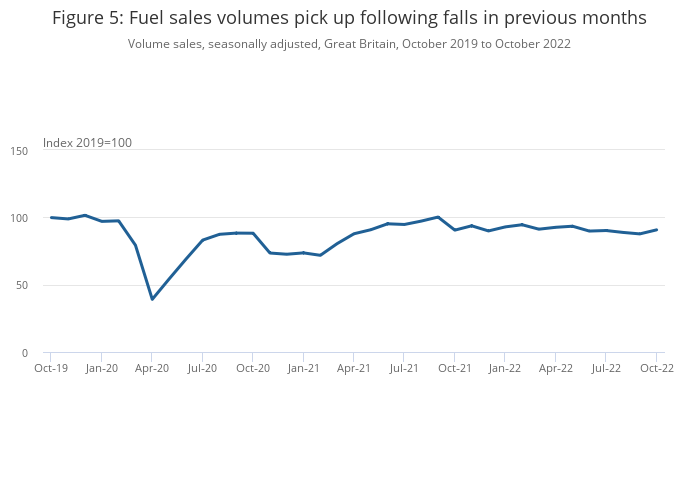Select the Oct-21 x-axis label
Image resolution: width=700 pixels, height=502 pixels.
pyautogui.click(x=455, y=368)
